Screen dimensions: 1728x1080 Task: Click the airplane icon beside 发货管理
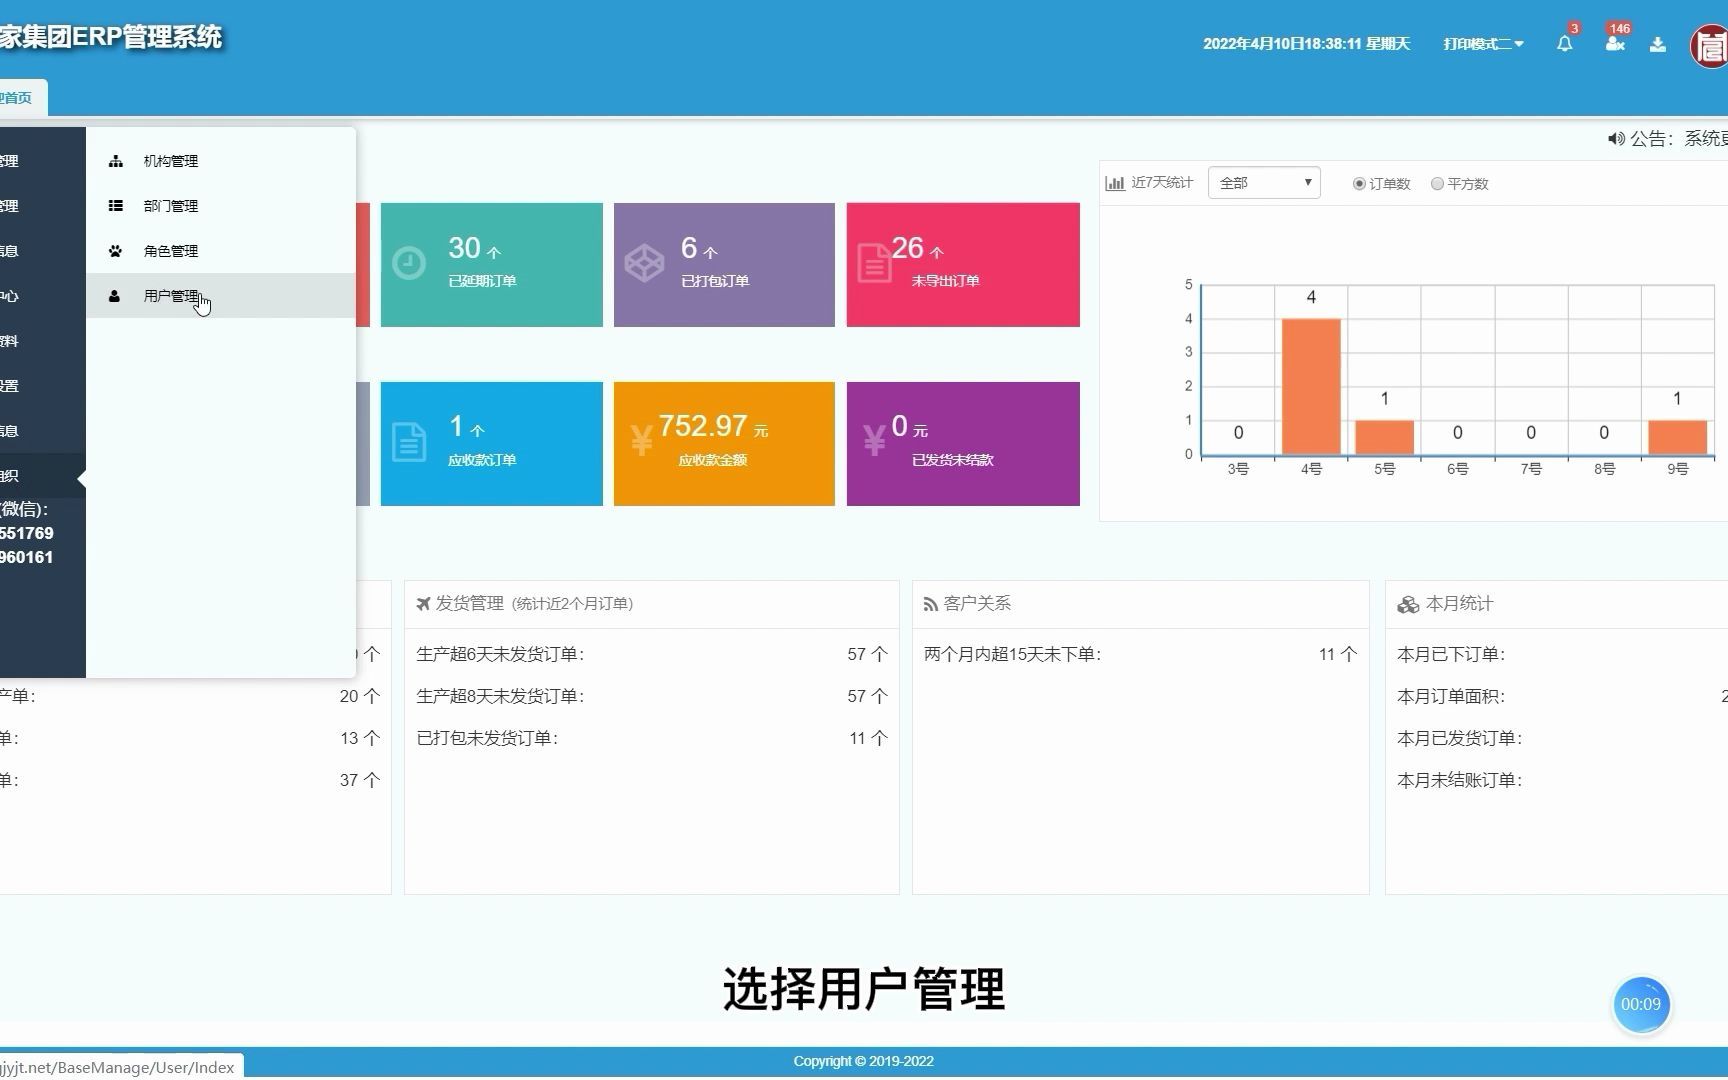point(423,604)
